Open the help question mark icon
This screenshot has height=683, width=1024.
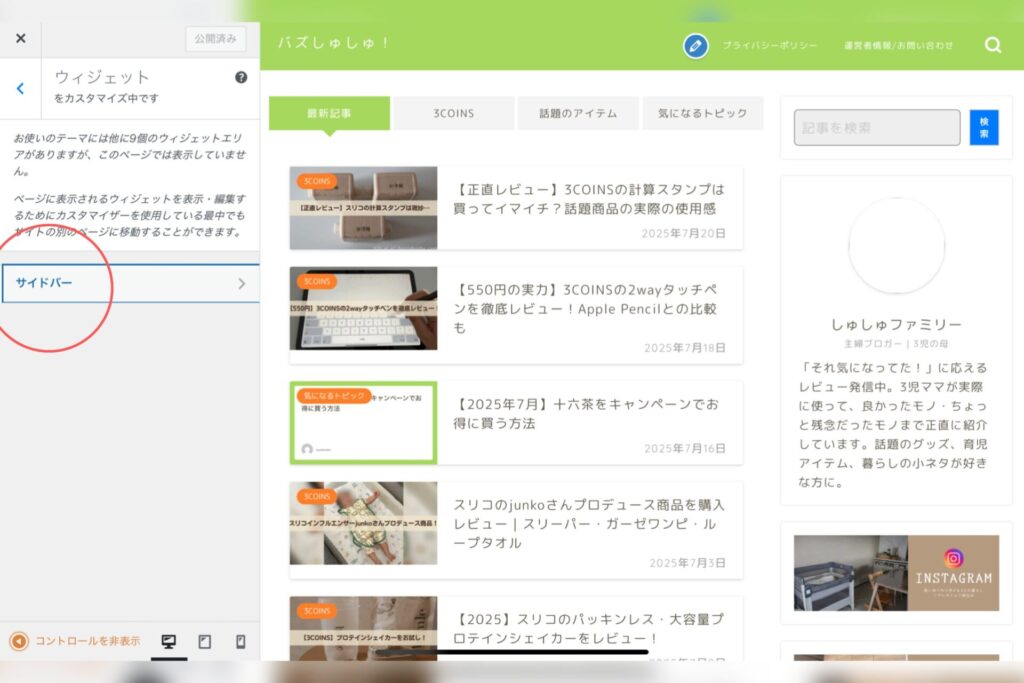(241, 77)
